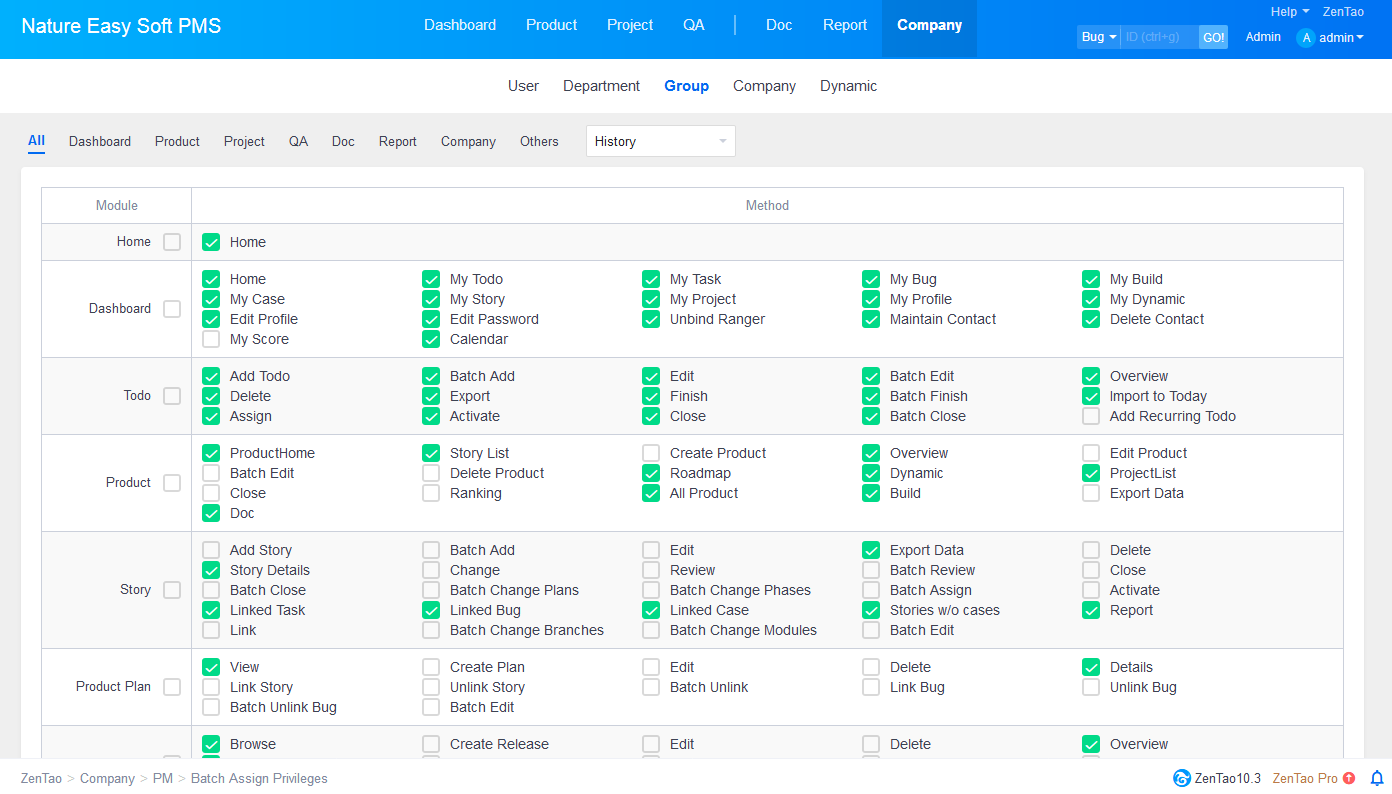The width and height of the screenshot is (1392, 794).
Task: Check the Add Story checkbox
Action: click(211, 550)
